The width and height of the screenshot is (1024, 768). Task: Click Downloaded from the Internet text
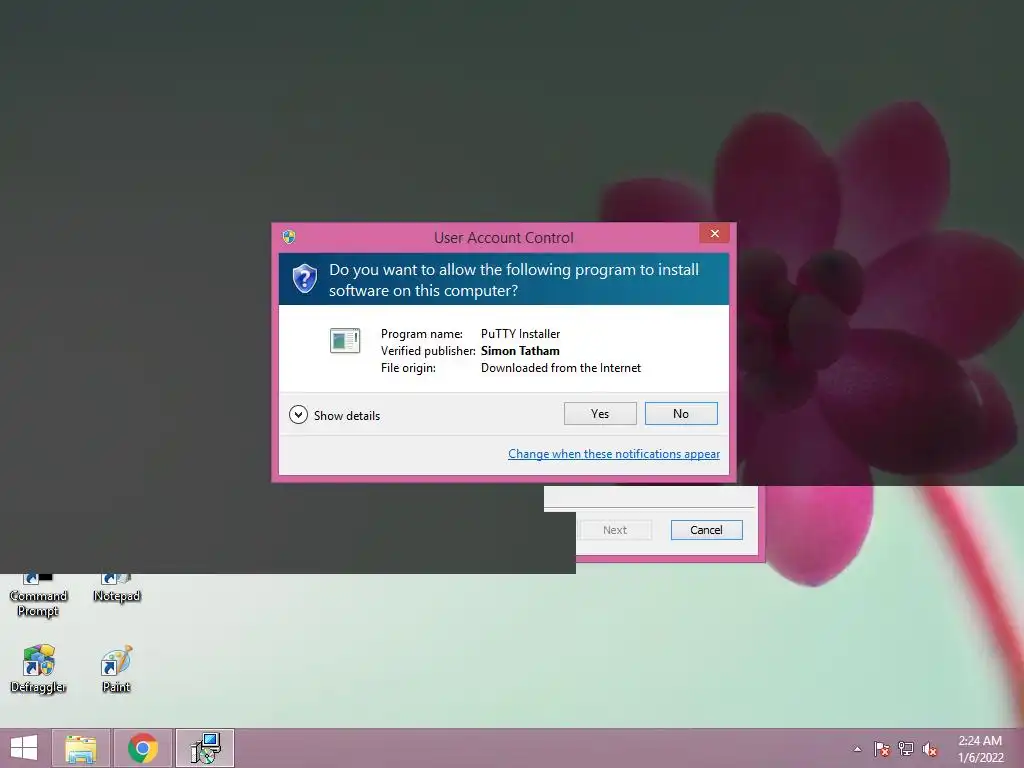560,368
